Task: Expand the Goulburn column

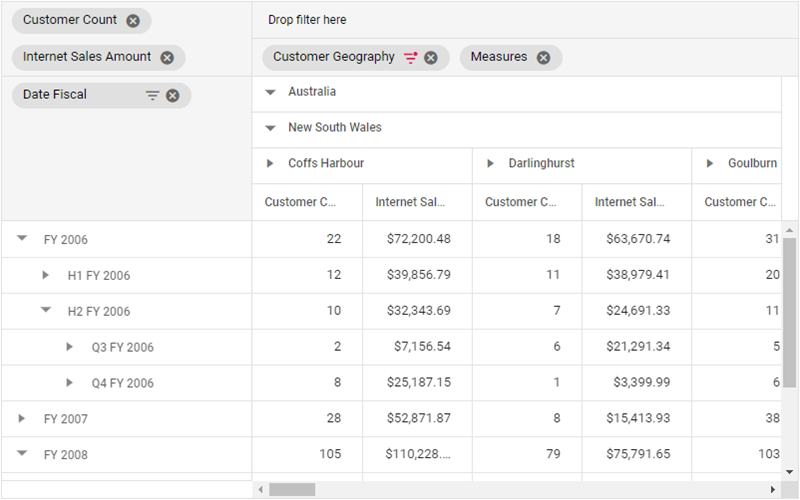Action: (x=710, y=164)
